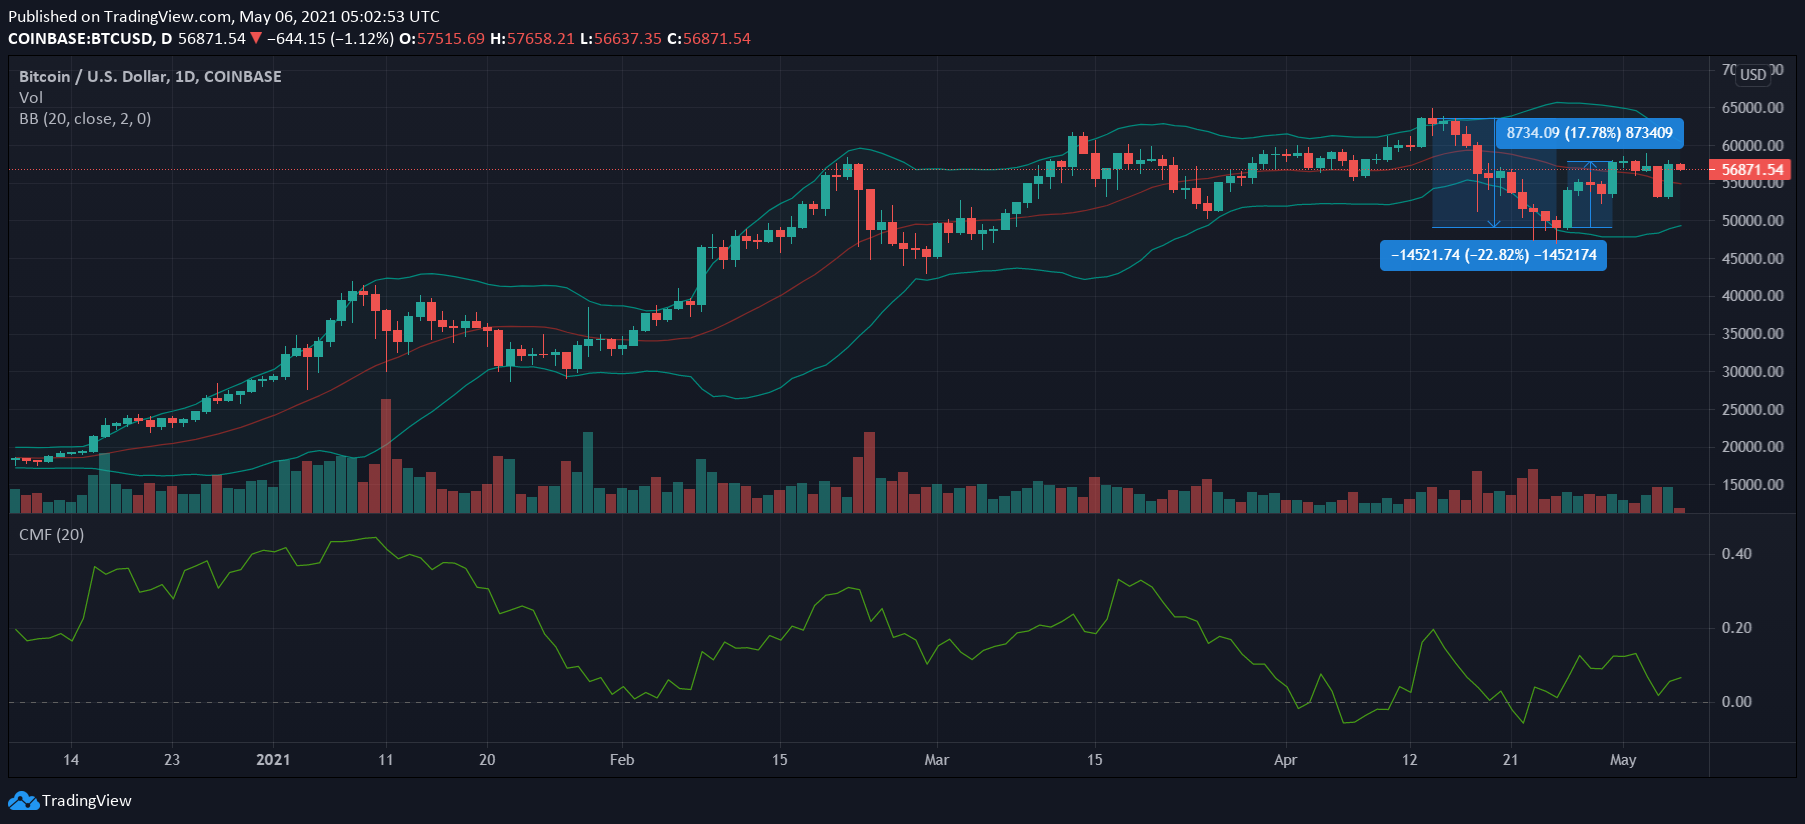Click the CMF (20) indicator label
Viewport: 1805px width, 824px height.
coord(51,535)
